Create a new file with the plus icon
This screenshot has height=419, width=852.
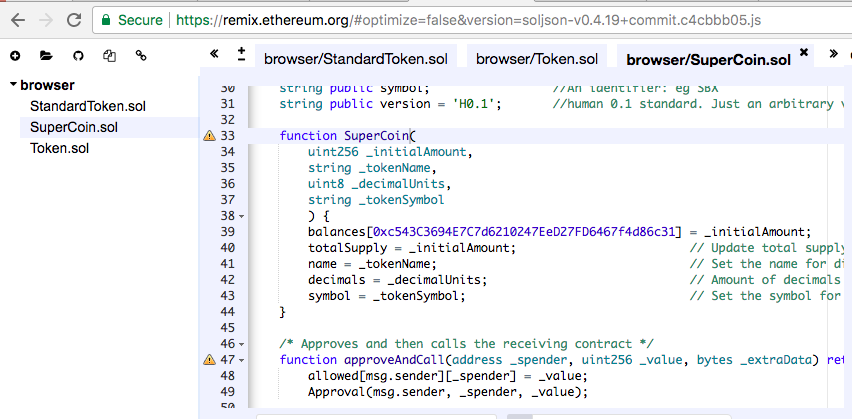15,56
